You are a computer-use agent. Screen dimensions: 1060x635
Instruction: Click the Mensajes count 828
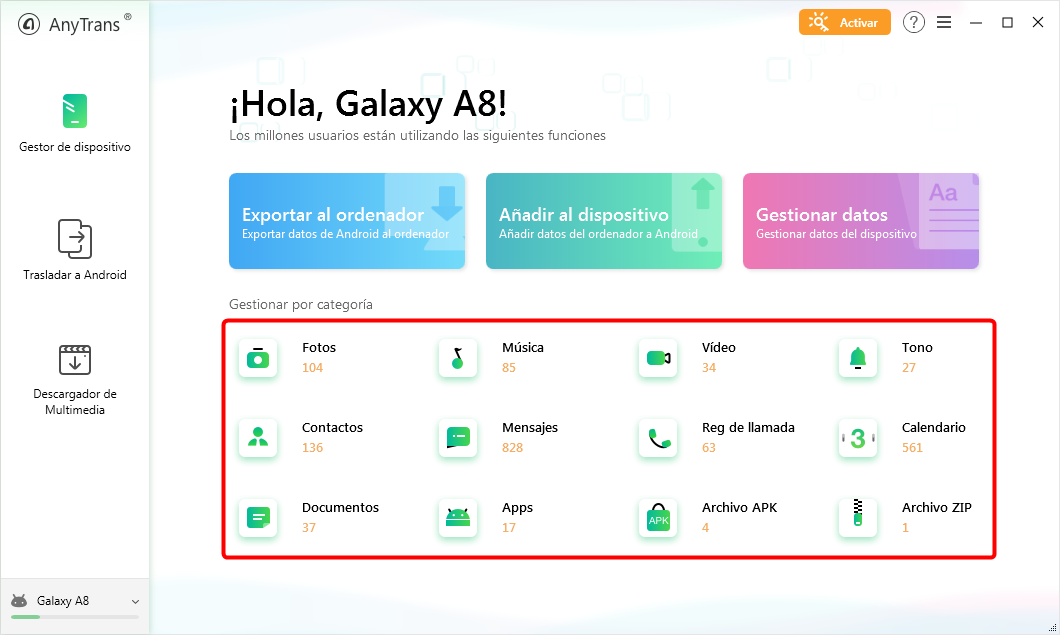coord(512,448)
